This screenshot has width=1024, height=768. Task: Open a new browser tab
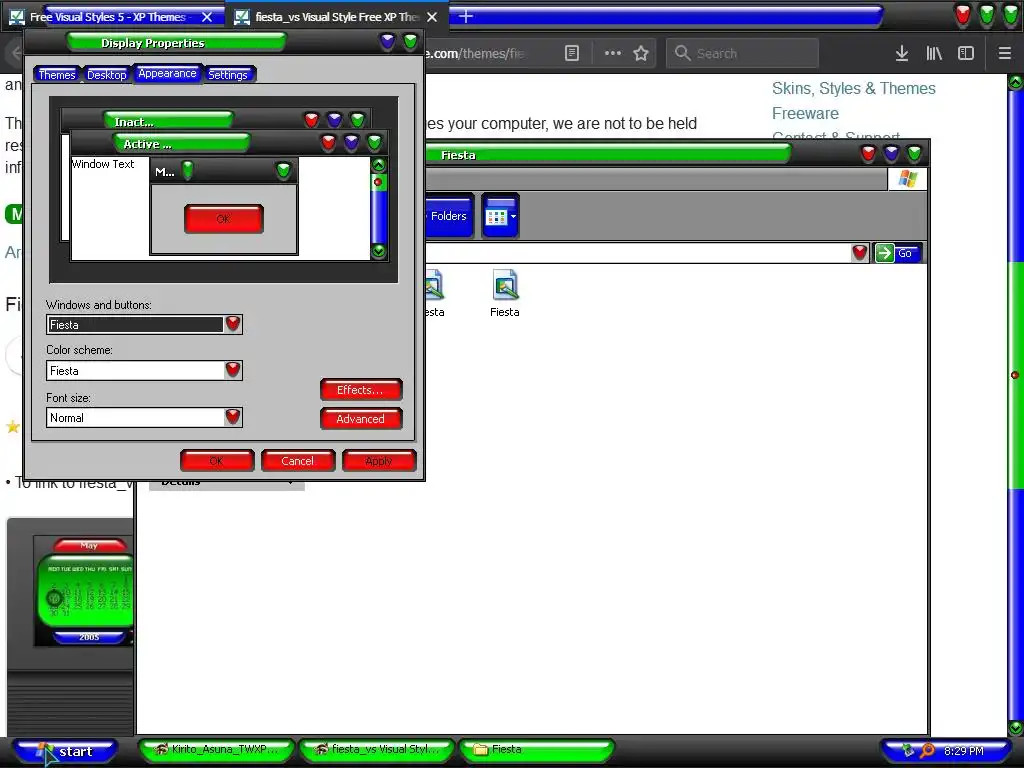(x=466, y=16)
